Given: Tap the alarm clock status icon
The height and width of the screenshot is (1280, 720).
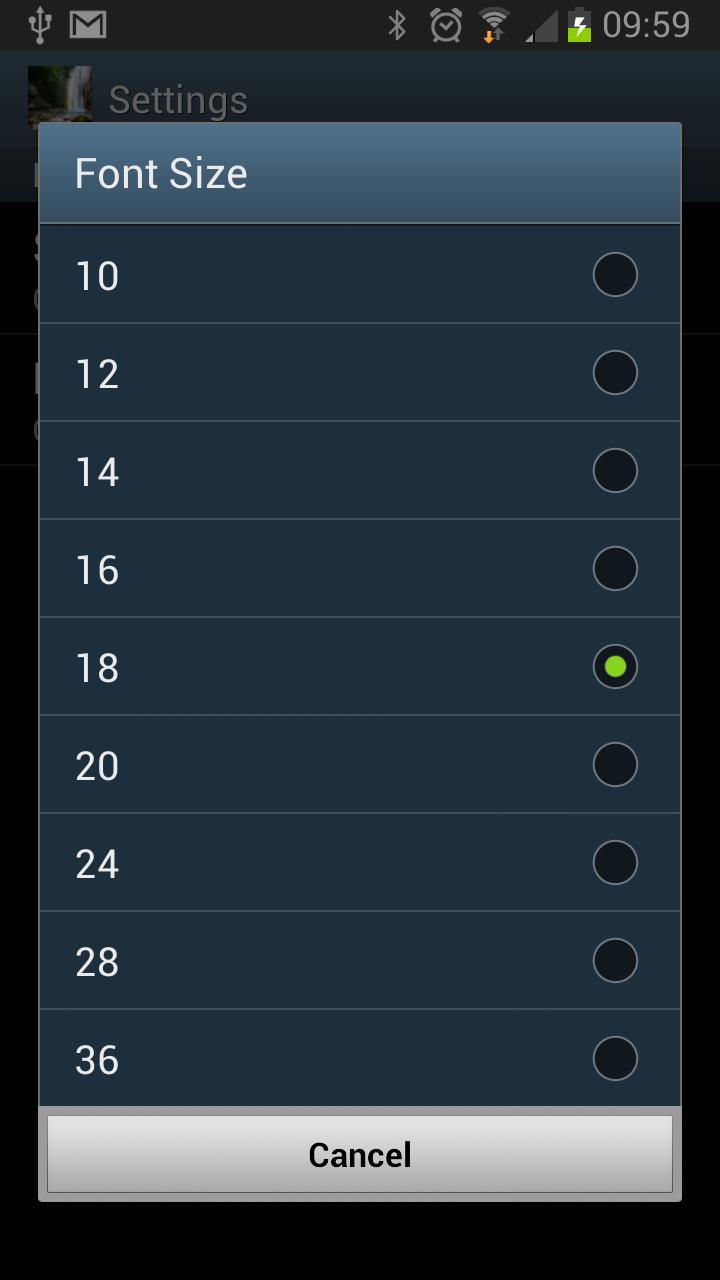Looking at the screenshot, I should click(445, 24).
